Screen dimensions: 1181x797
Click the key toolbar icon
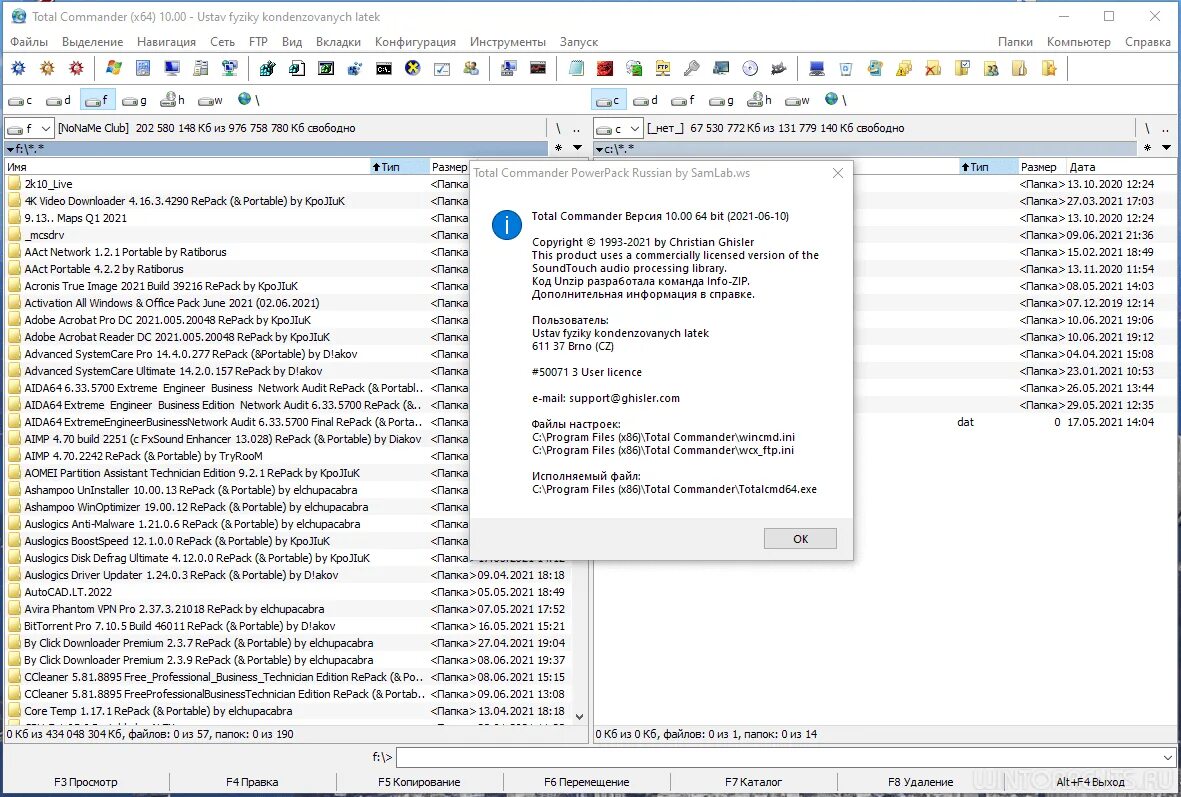click(x=691, y=69)
